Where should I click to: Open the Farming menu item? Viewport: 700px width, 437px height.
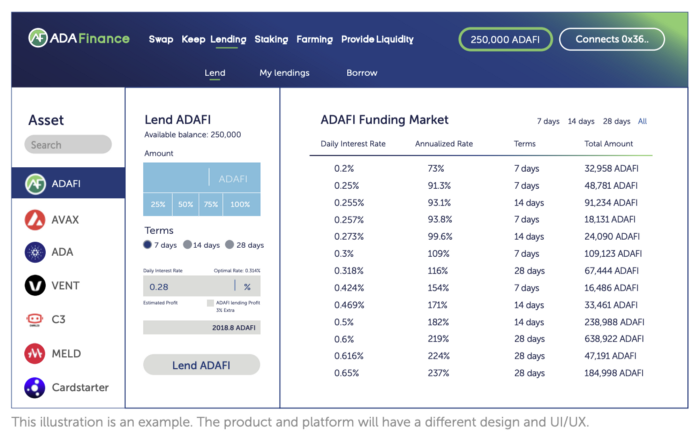[x=315, y=39]
